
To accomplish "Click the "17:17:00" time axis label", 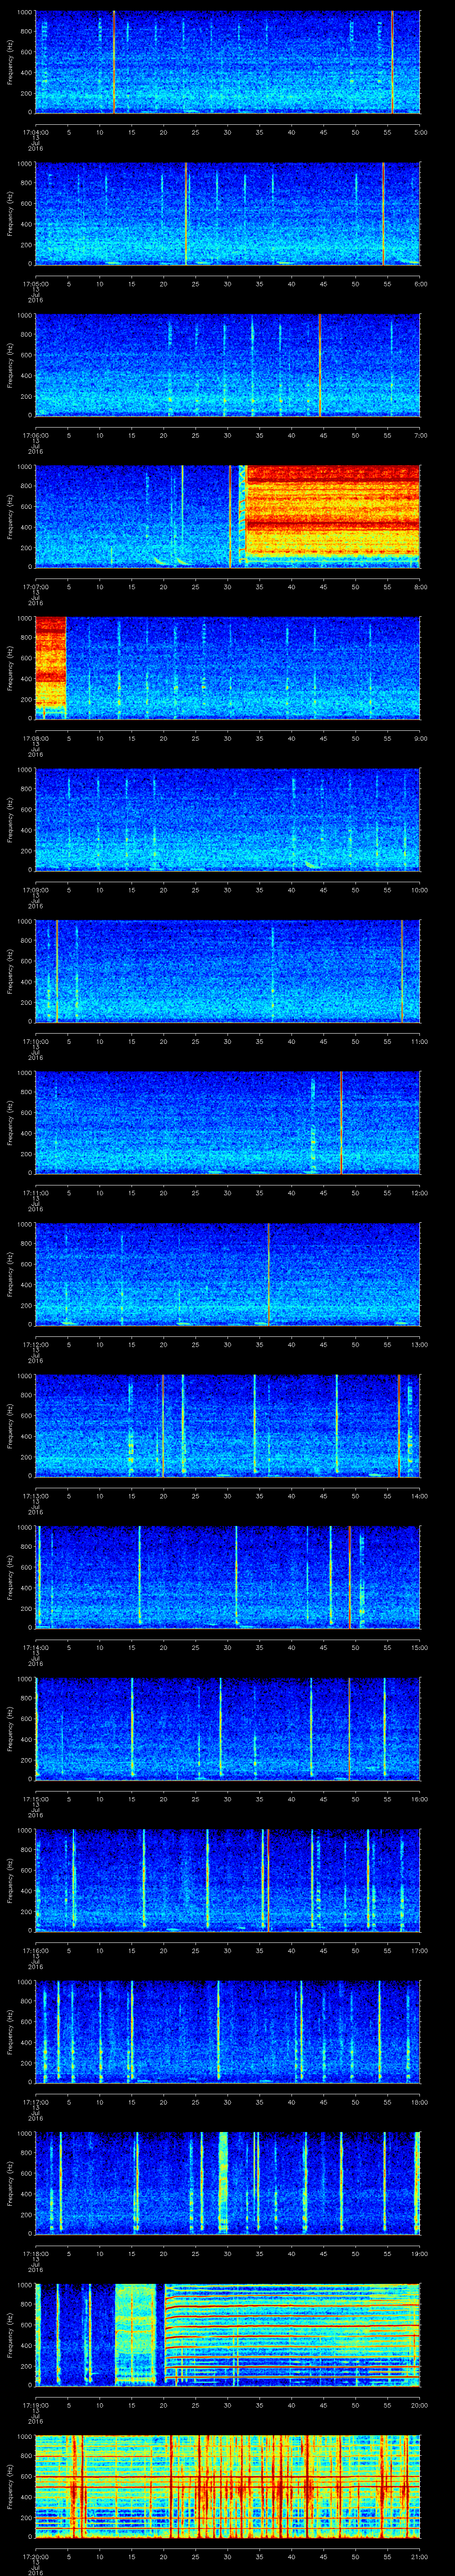I will (35, 2101).
